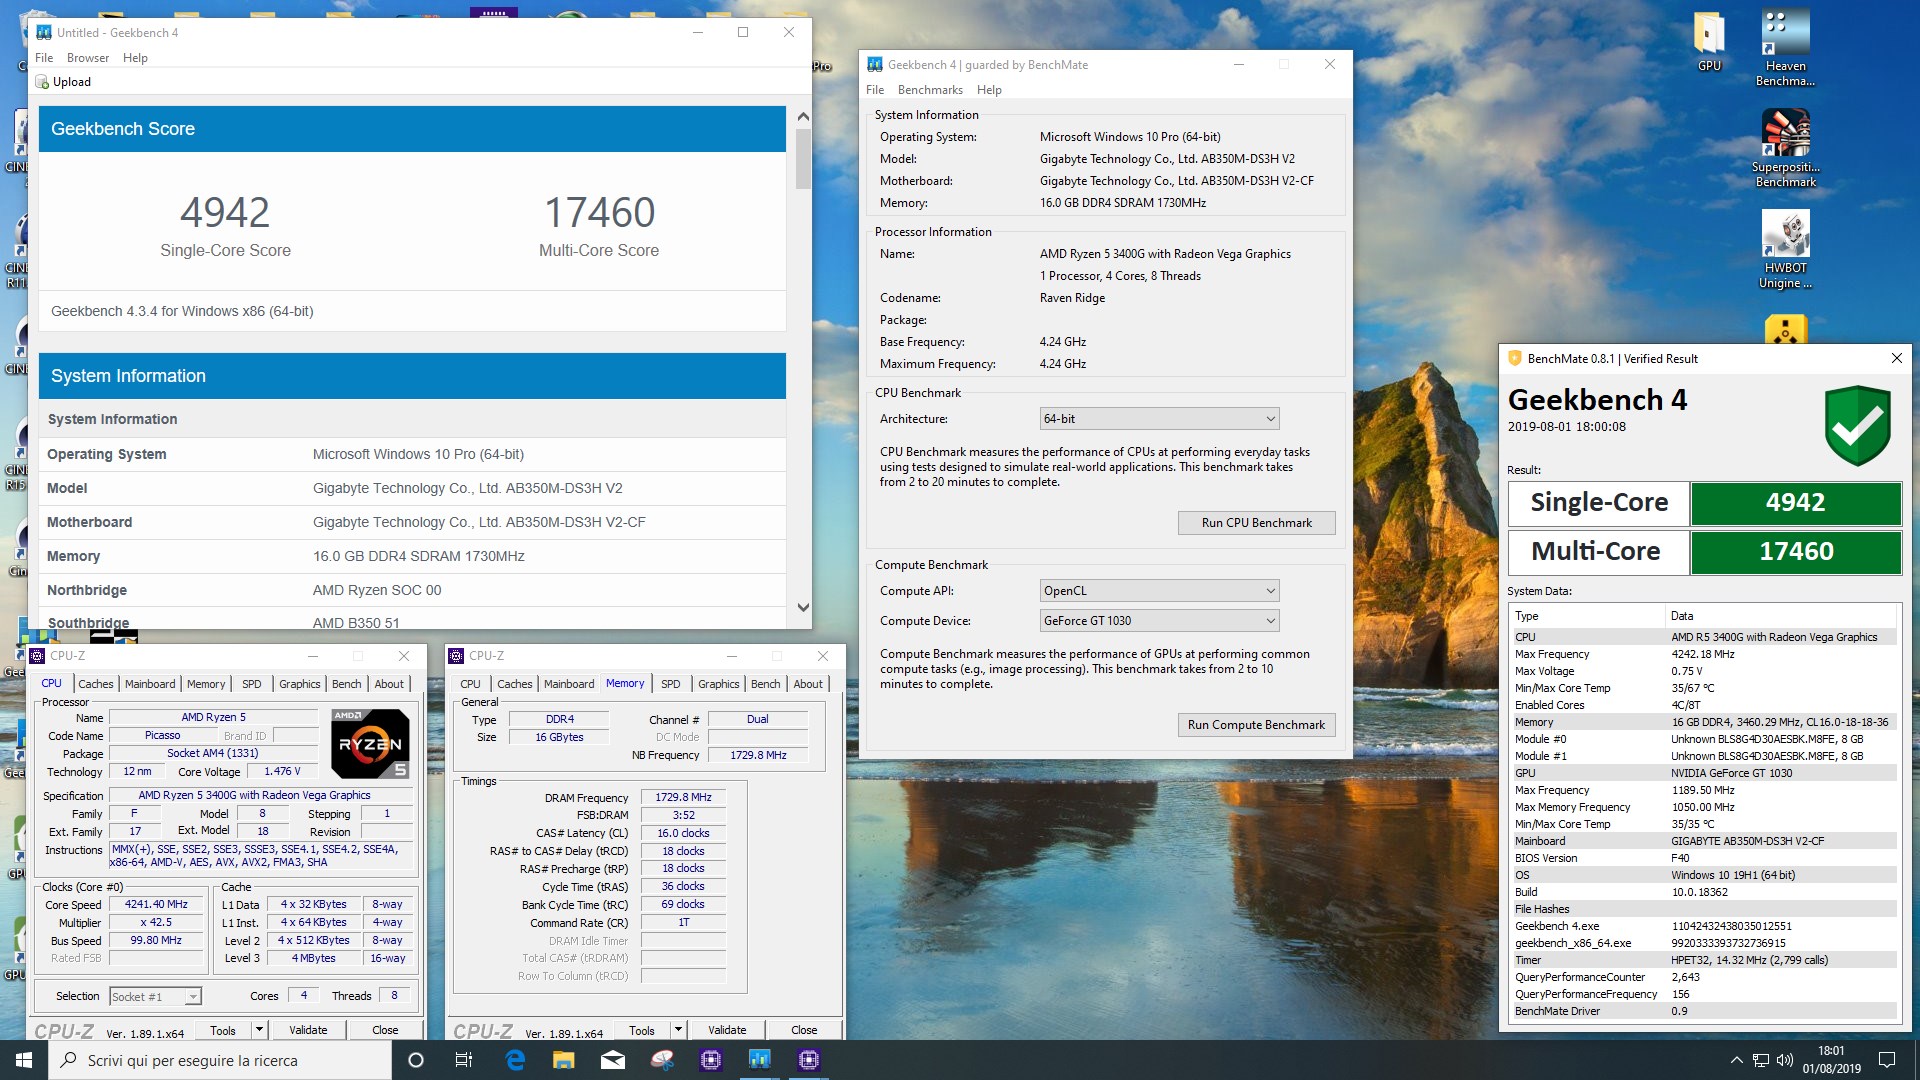Viewport: 1920px width, 1080px height.
Task: Click the Upload icon in Geekbench results window
Action: click(x=43, y=82)
